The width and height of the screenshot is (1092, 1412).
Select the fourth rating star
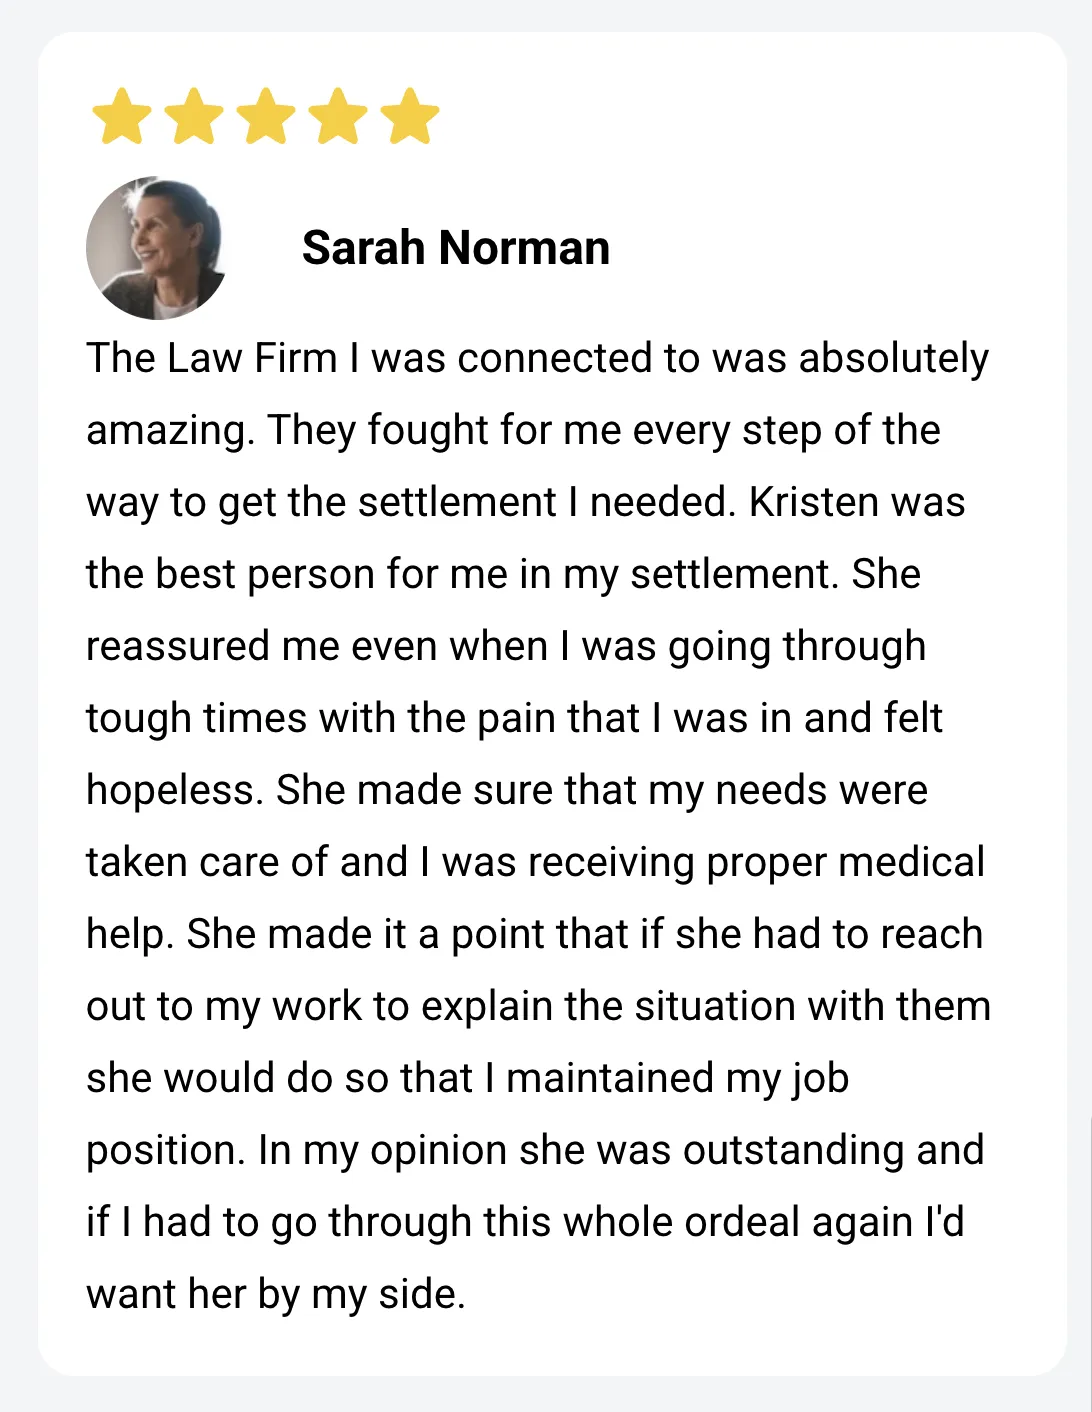click(338, 116)
